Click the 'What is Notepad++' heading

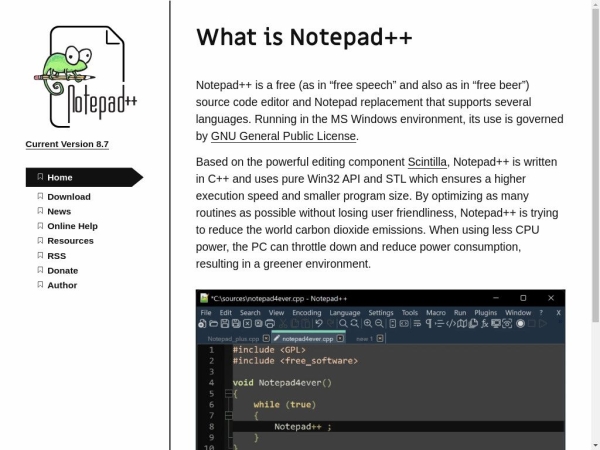tap(304, 37)
